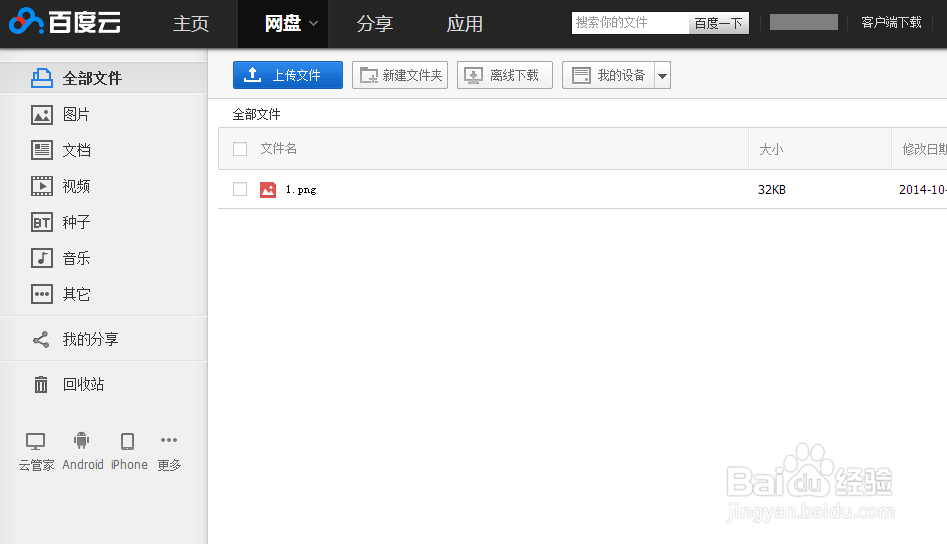Click the upload arrow icon on 上传文件
The height and width of the screenshot is (544, 947).
click(252, 75)
